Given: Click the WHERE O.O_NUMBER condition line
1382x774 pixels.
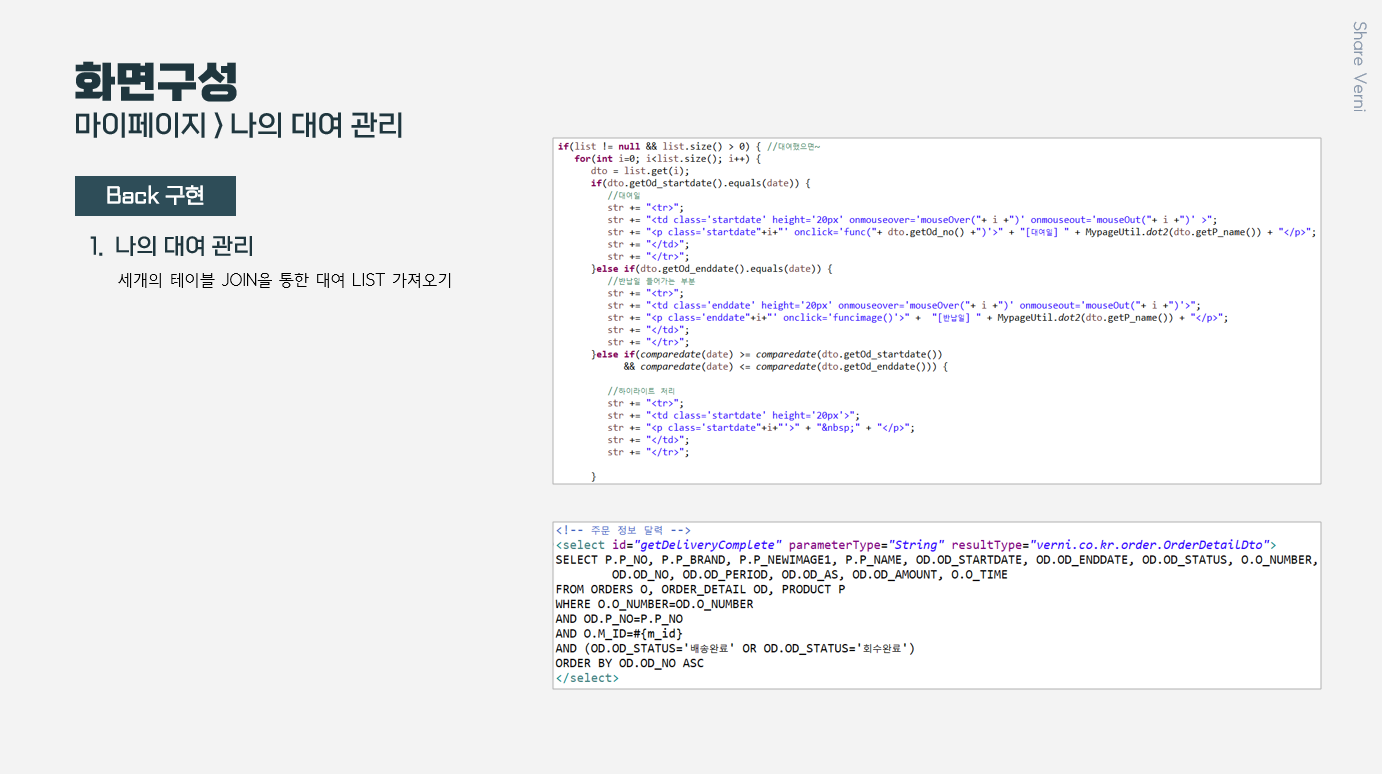Looking at the screenshot, I should [x=655, y=604].
